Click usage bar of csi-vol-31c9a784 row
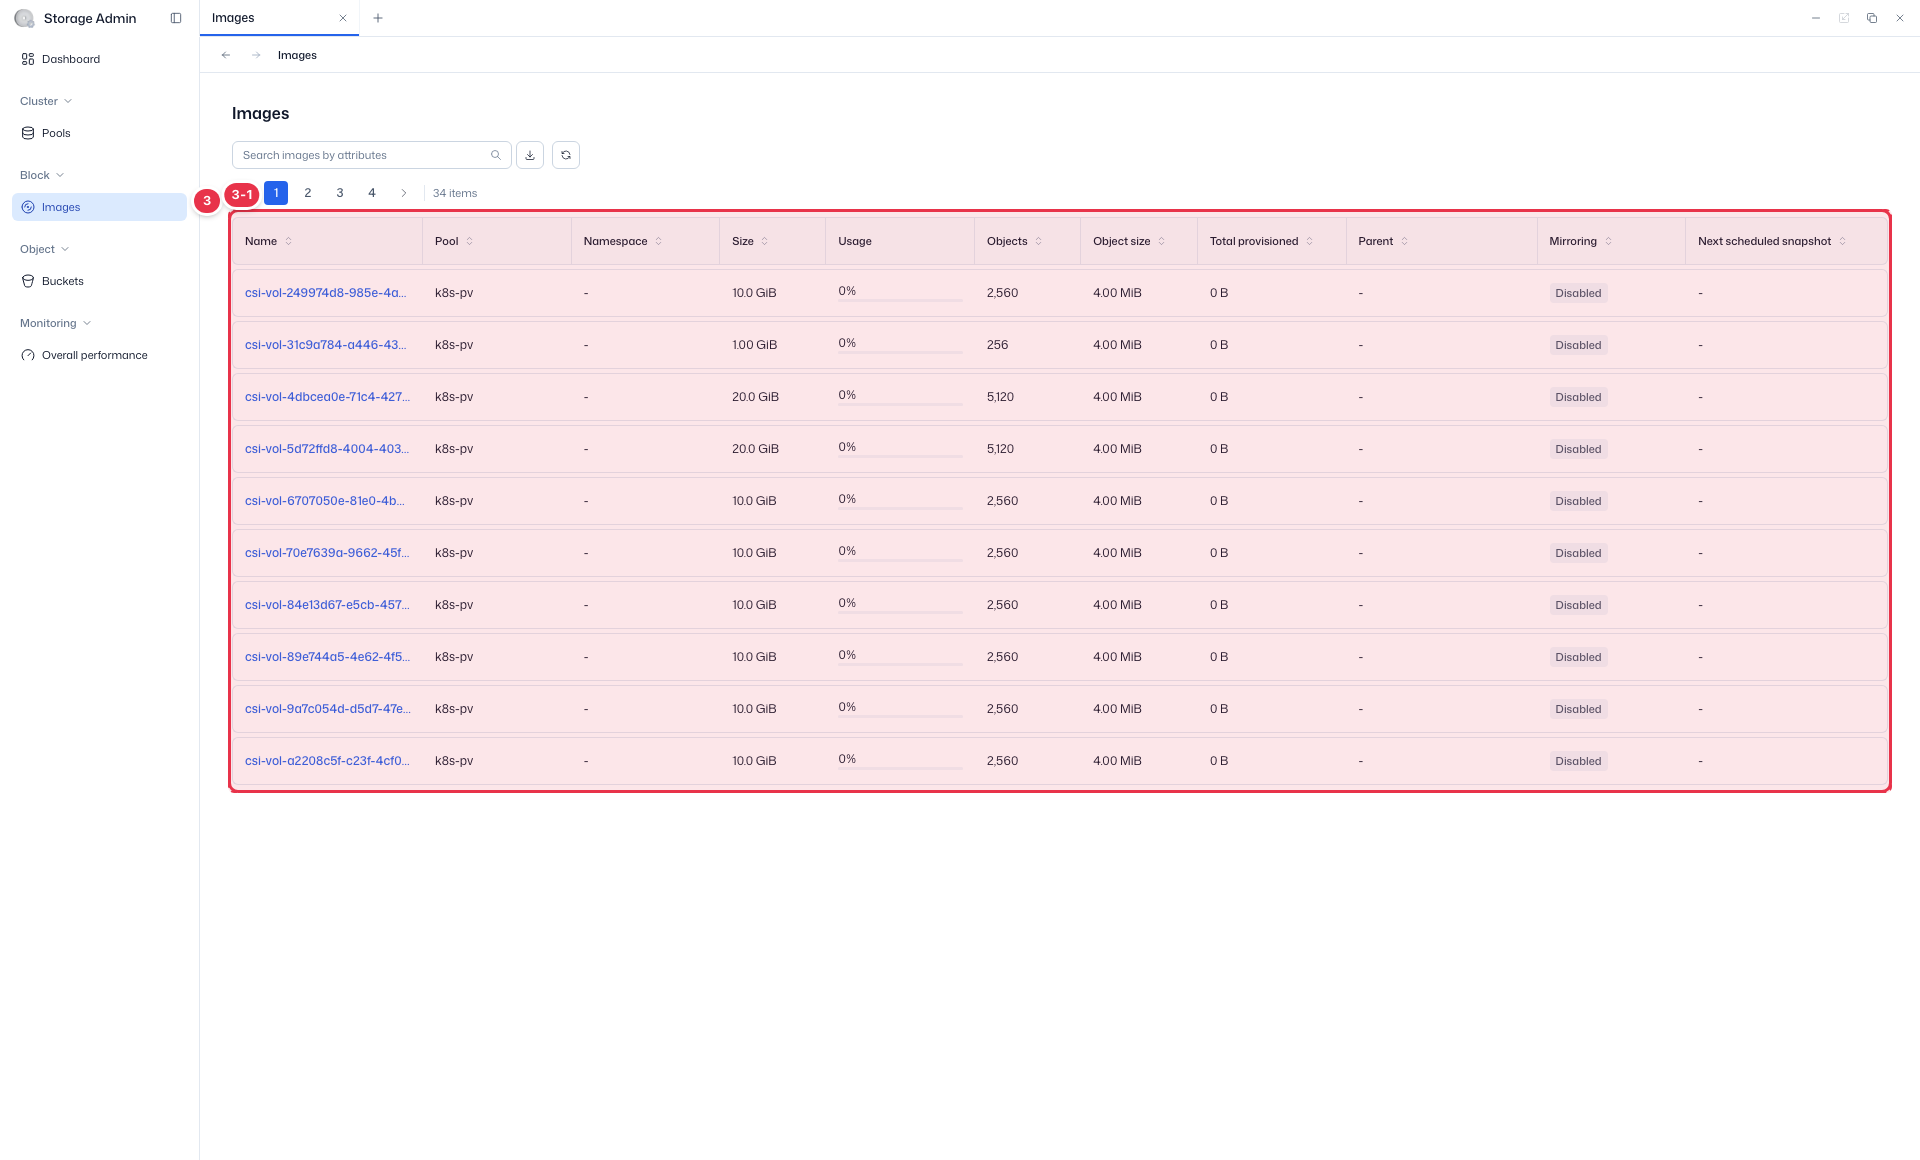The image size is (1920, 1160). 900,352
